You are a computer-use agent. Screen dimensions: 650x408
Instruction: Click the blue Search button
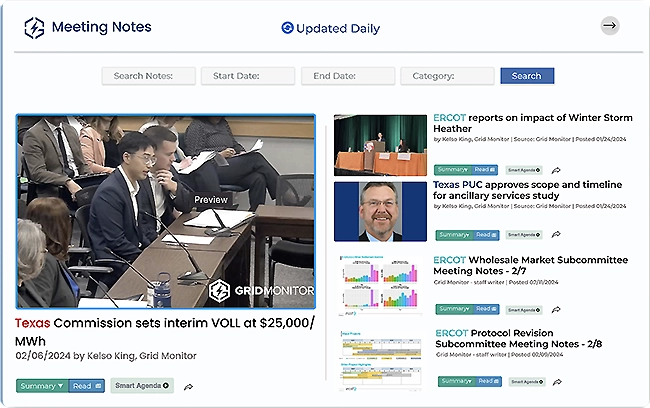(527, 76)
